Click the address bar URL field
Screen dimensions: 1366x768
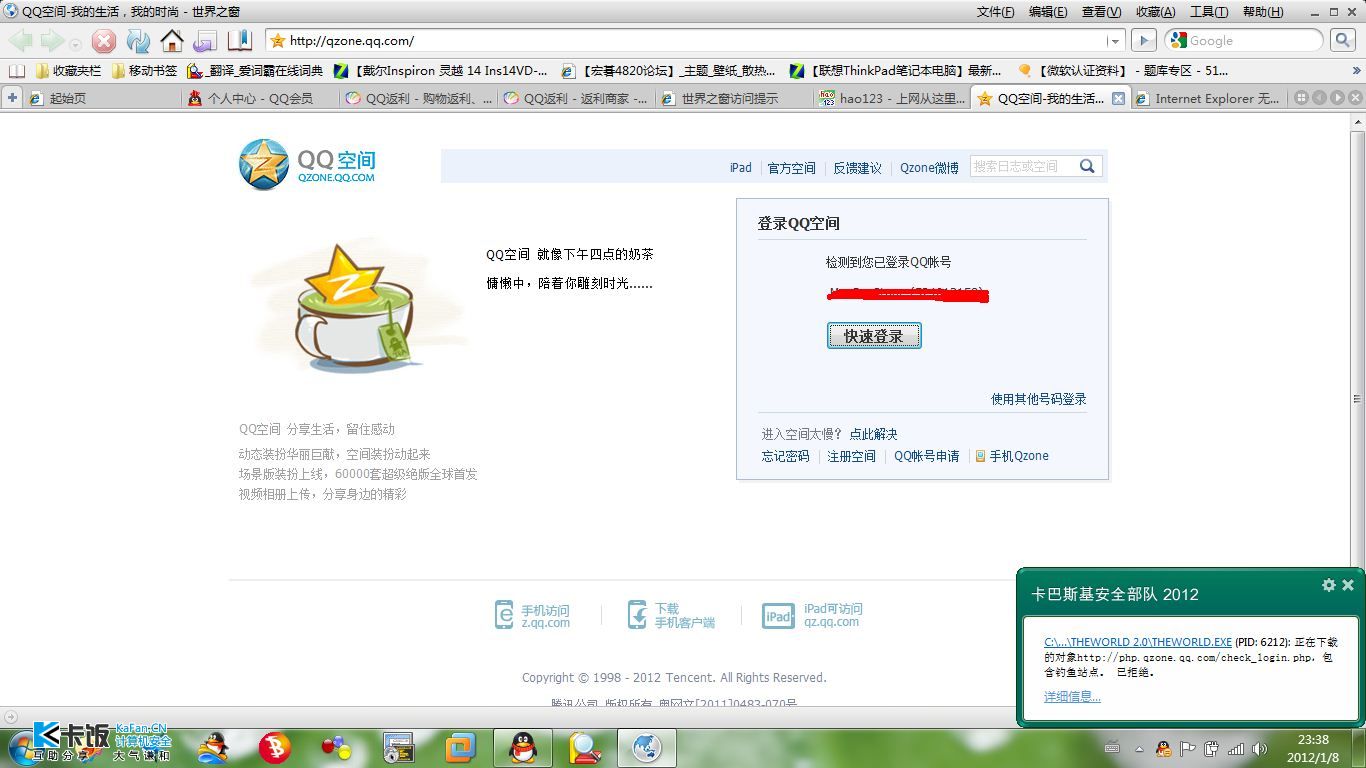(695, 41)
